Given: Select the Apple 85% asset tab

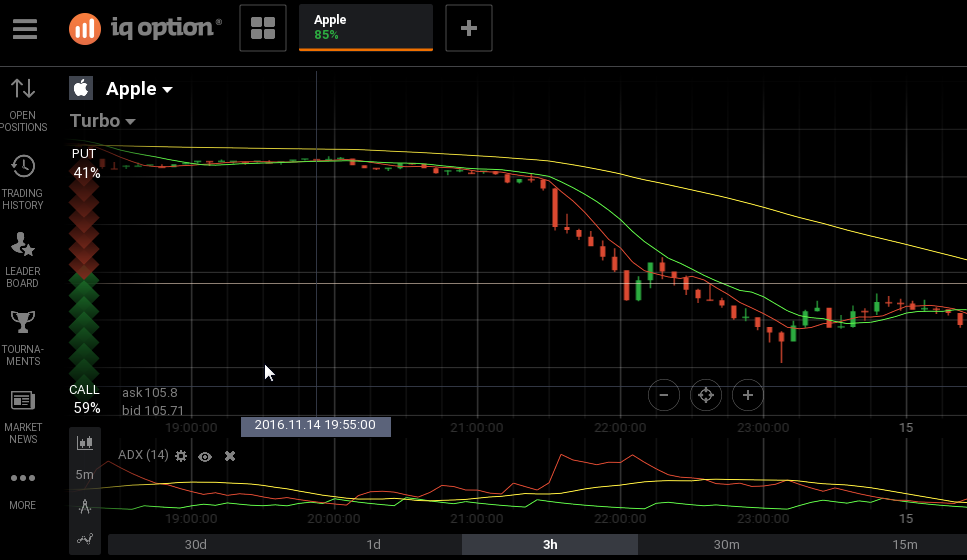Looking at the screenshot, I should point(366,28).
